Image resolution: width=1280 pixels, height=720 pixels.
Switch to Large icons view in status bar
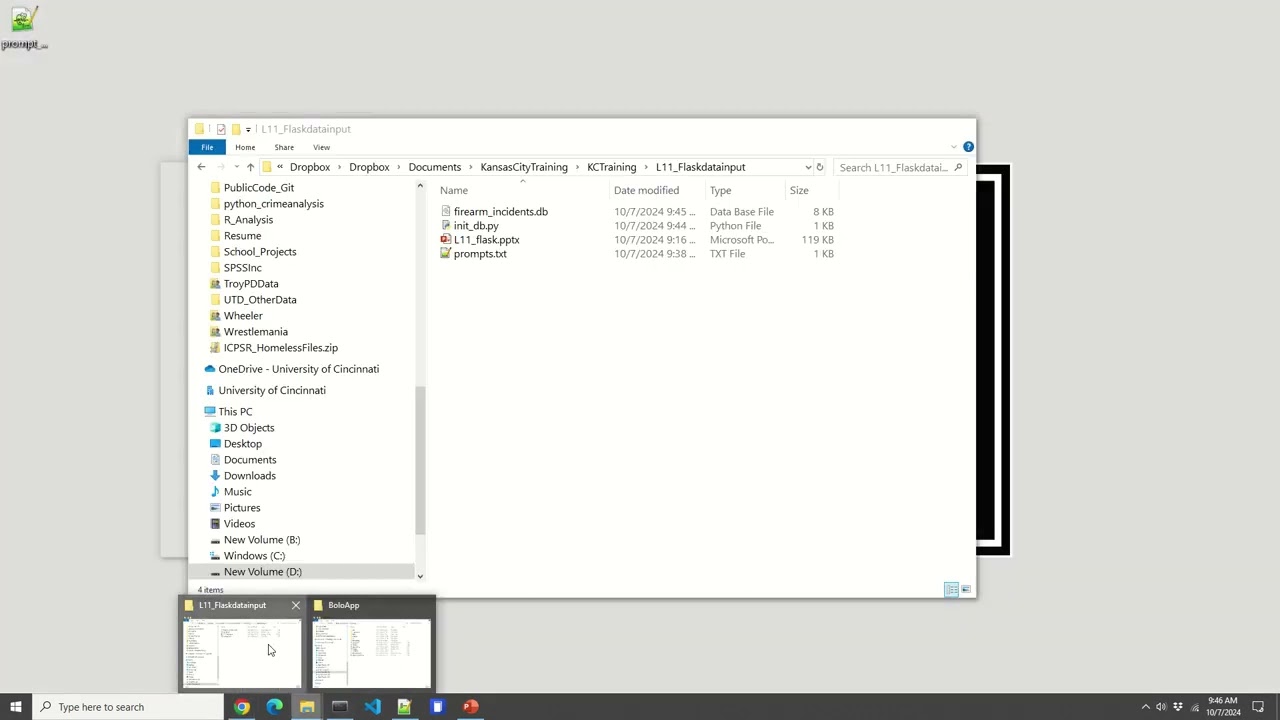[965, 590]
